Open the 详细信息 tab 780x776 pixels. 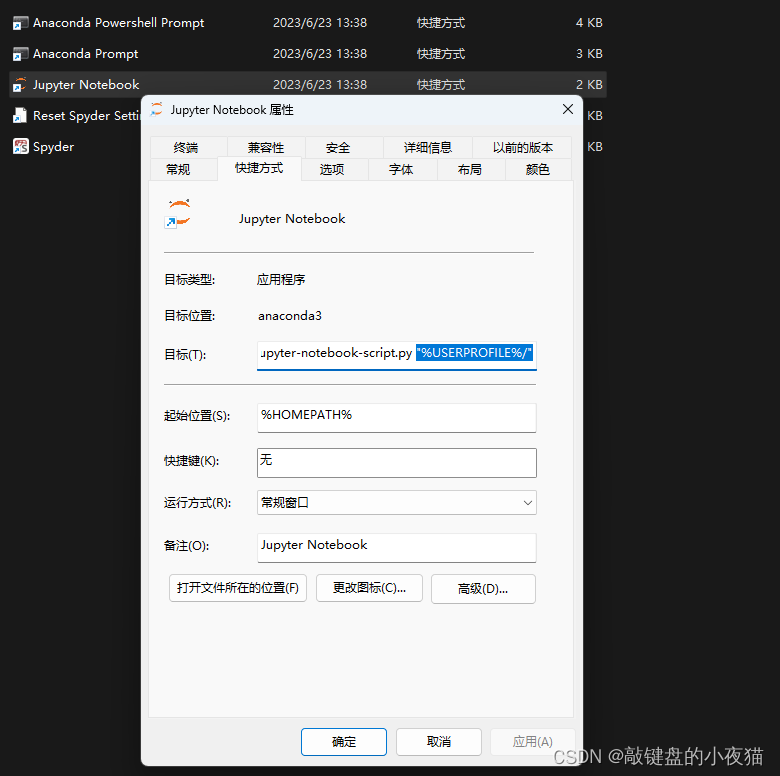(428, 148)
